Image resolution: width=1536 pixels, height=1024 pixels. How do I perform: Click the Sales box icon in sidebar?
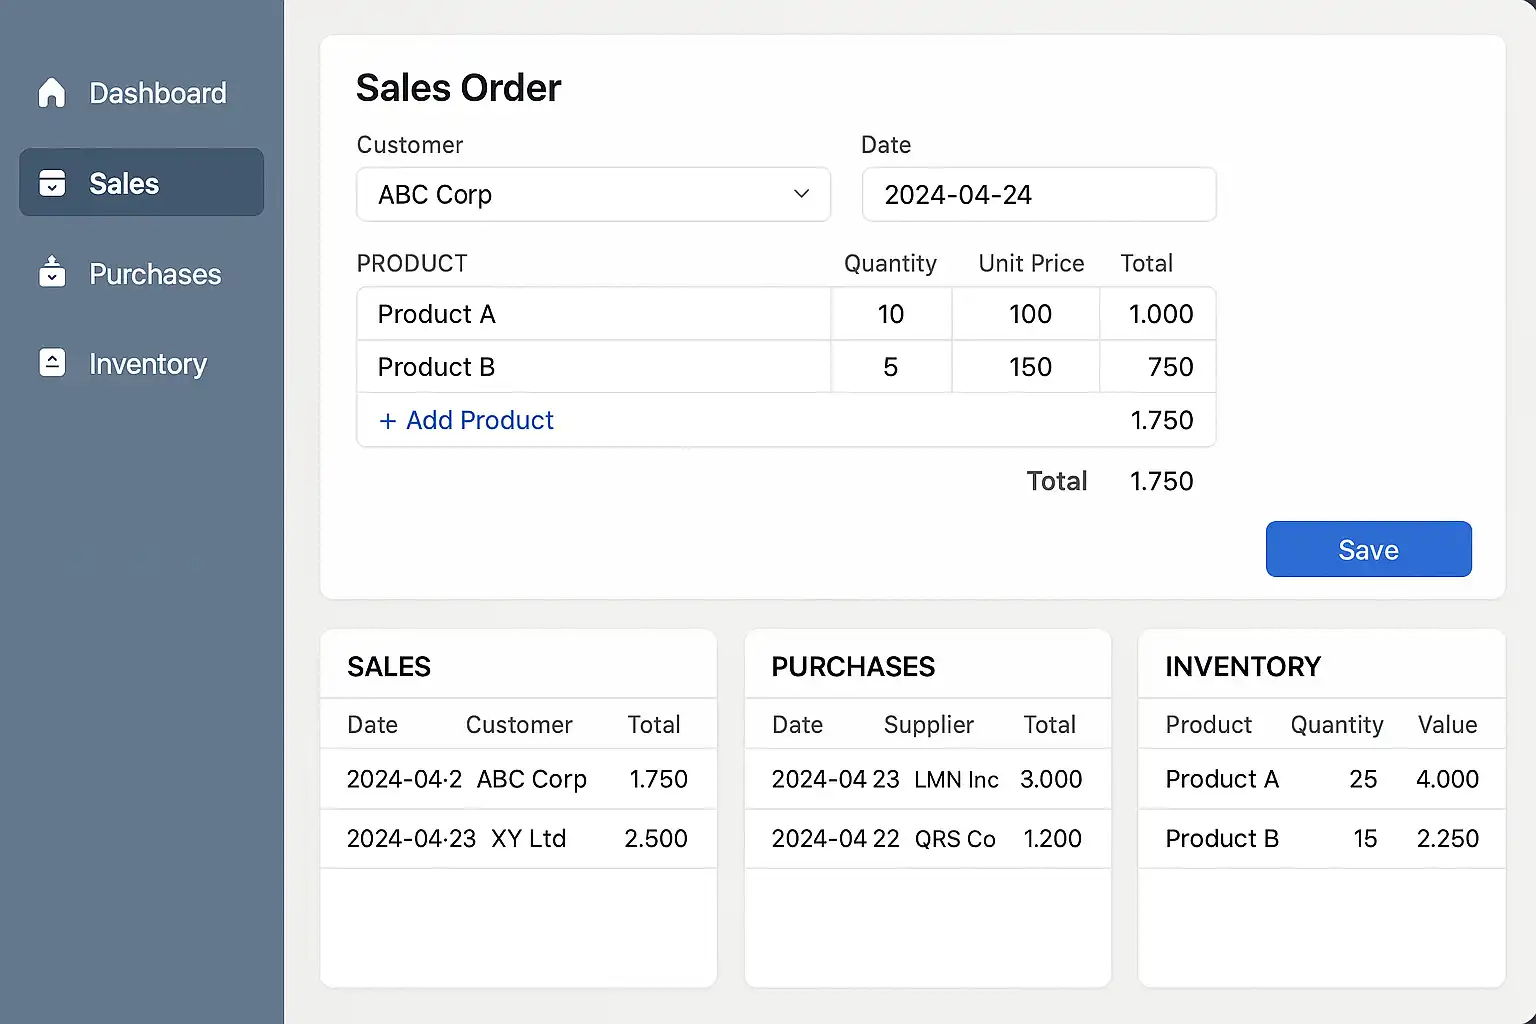pos(52,183)
